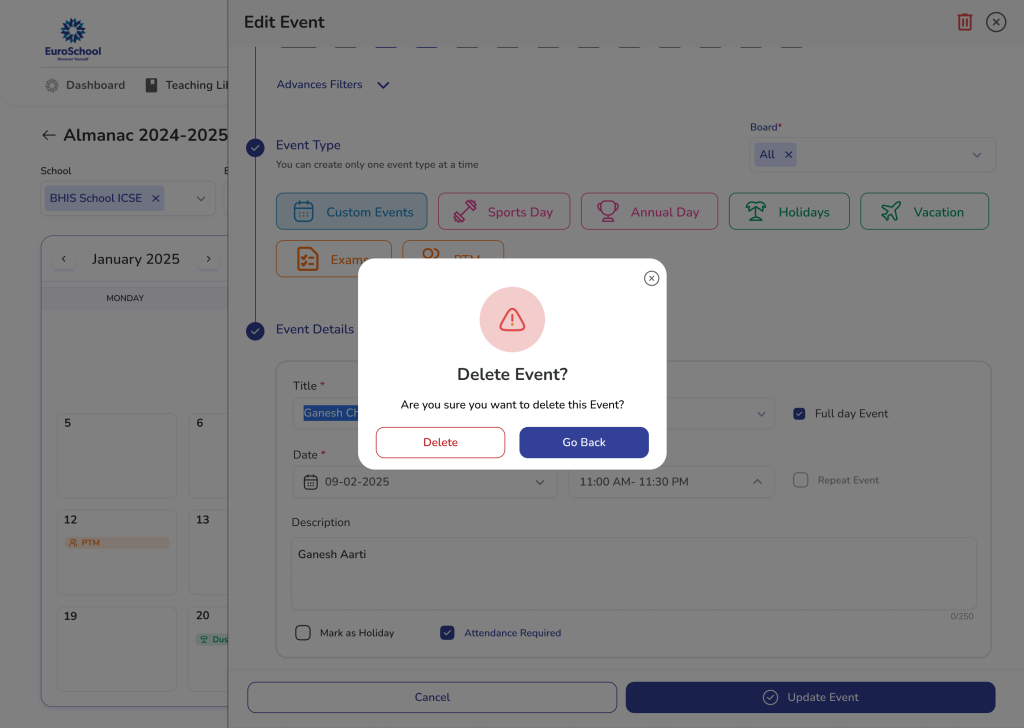Open the time range dropdown
The height and width of the screenshot is (728, 1024).
757,481
